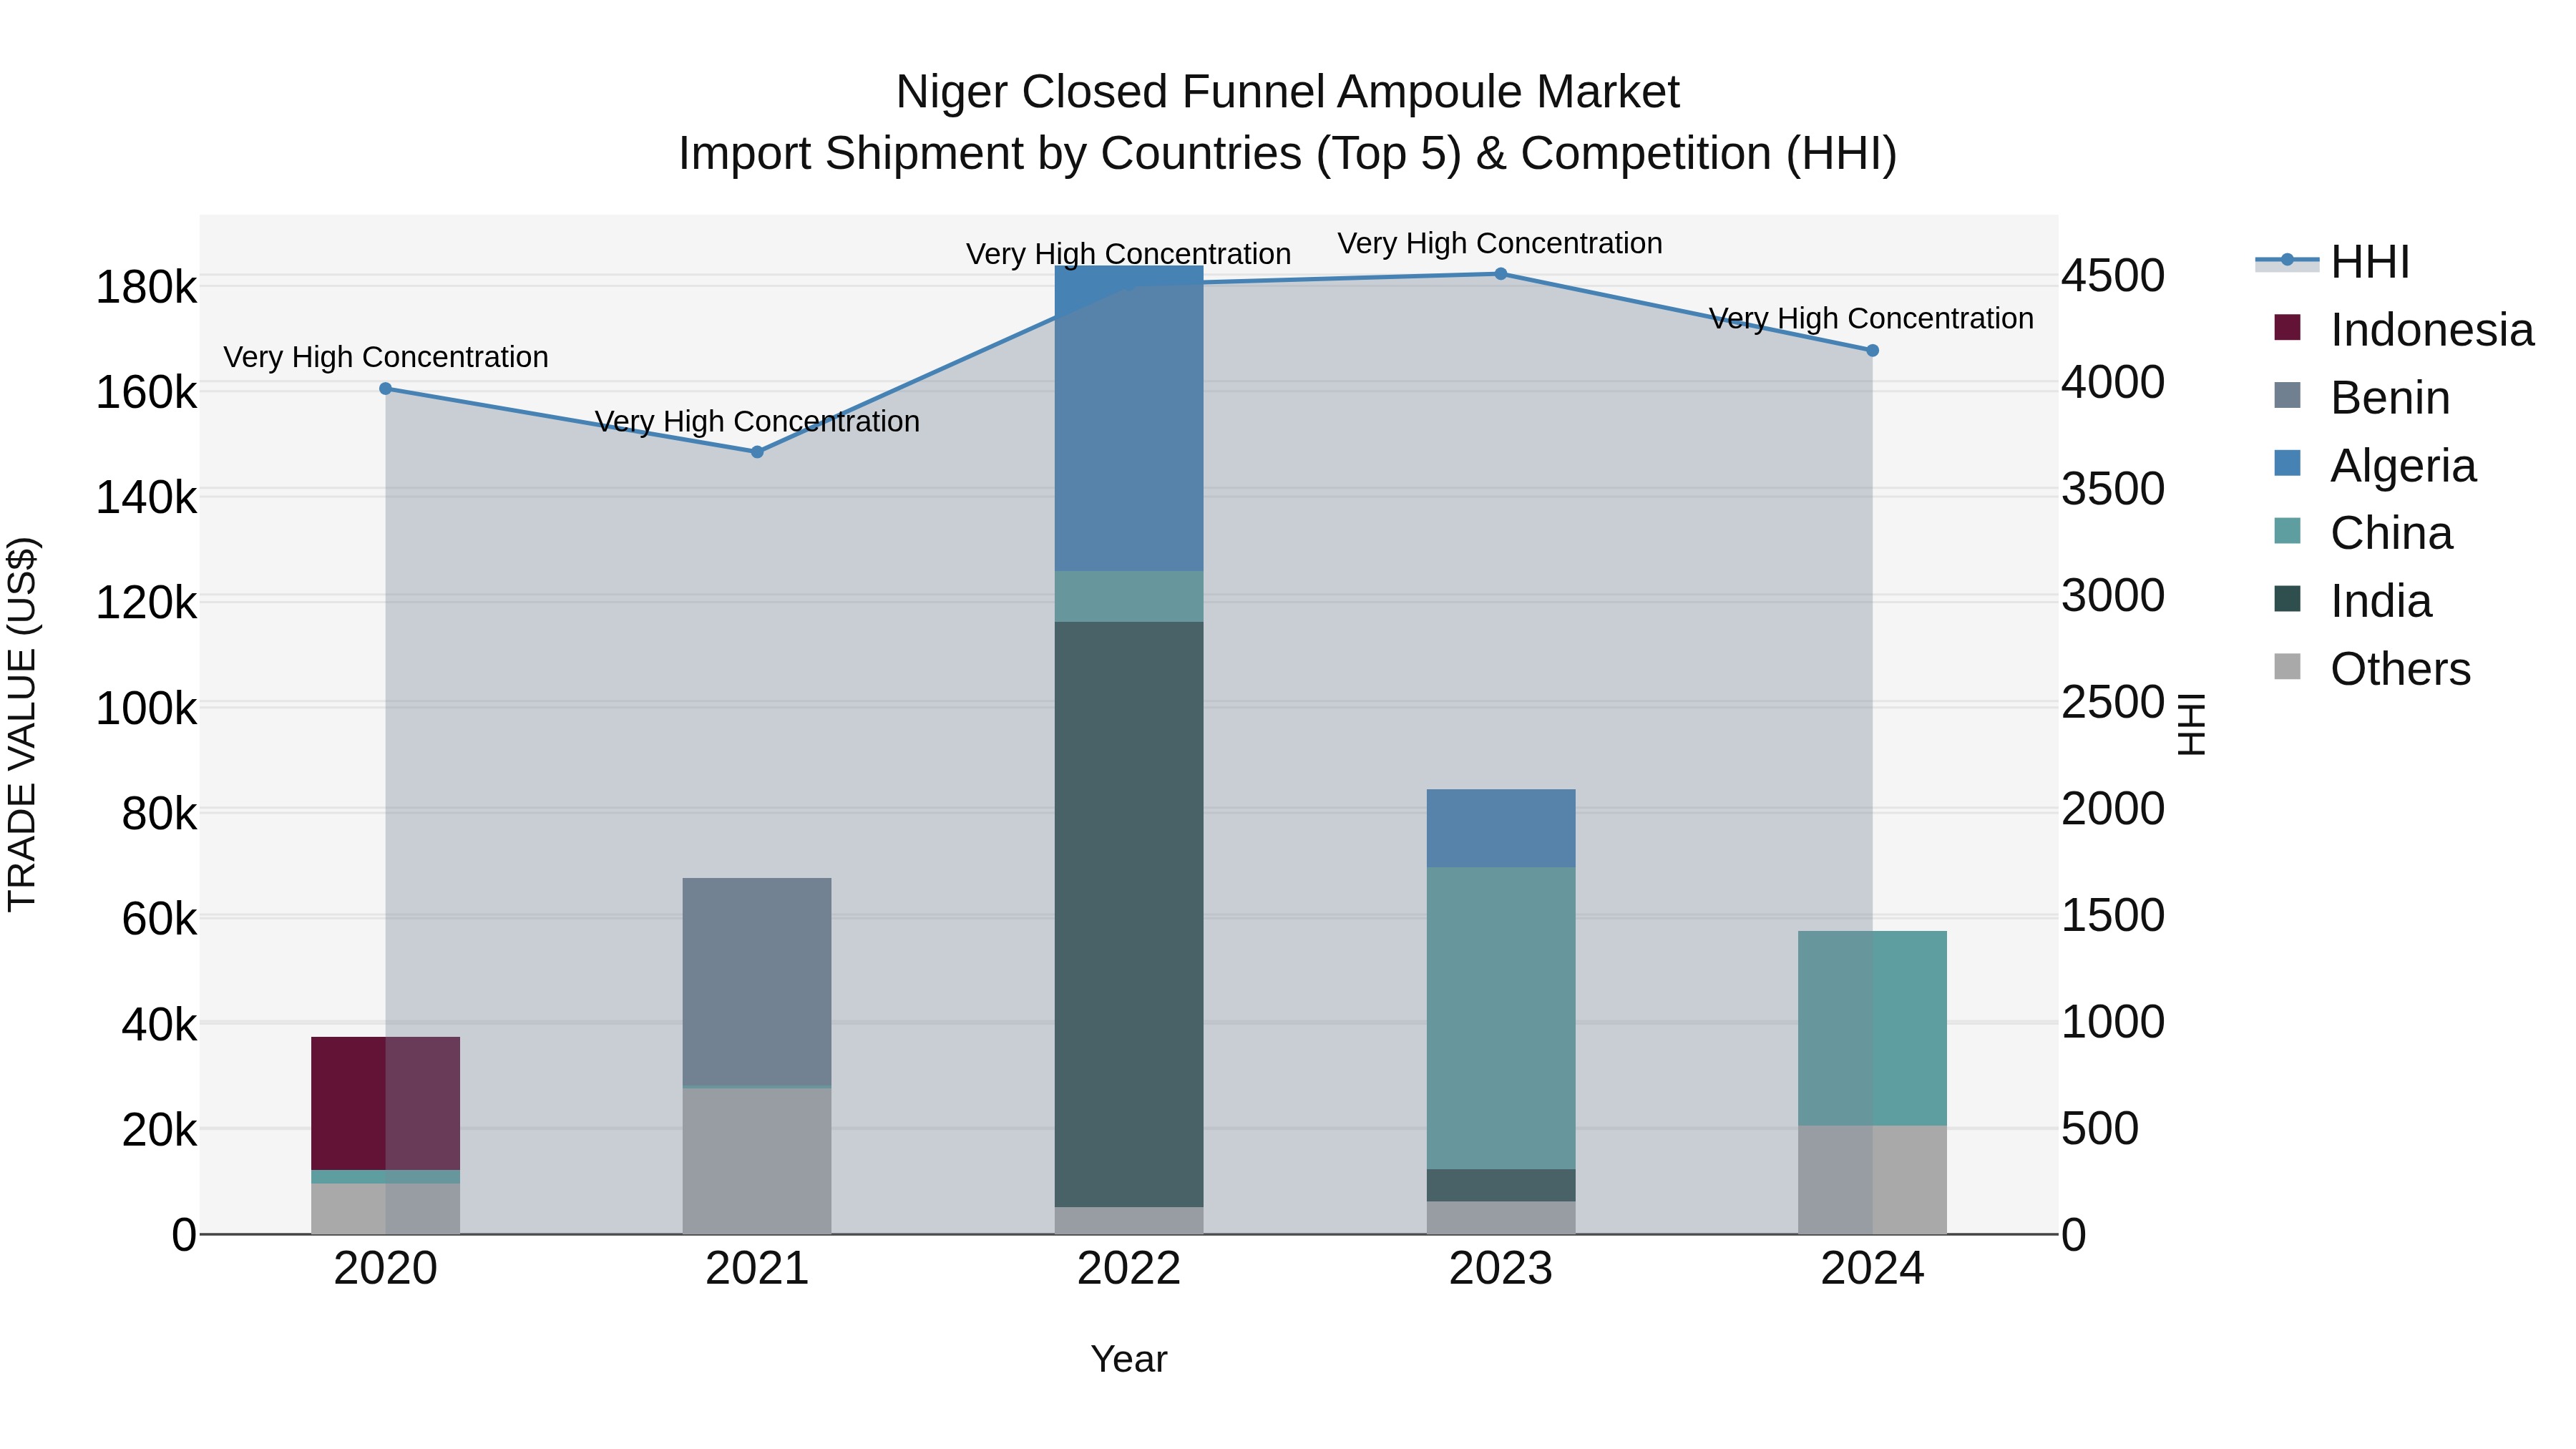Viewport: 2576px width, 1449px height.
Task: Click the China bar segment in 2024
Action: coord(1872,1028)
